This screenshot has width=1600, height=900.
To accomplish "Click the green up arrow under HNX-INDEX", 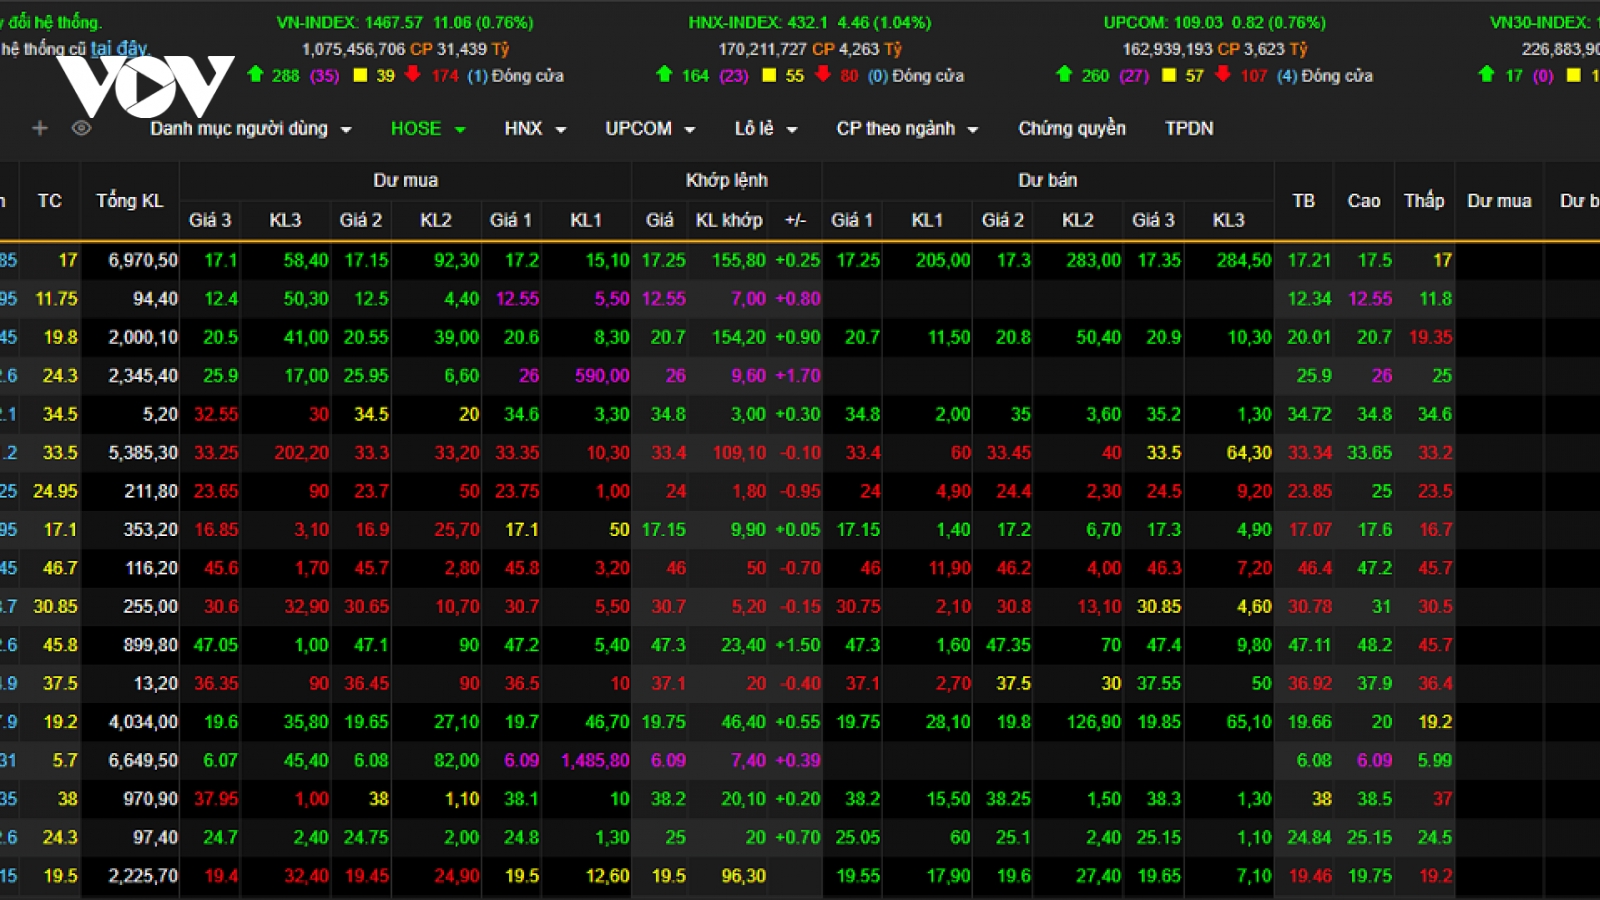I will (664, 74).
